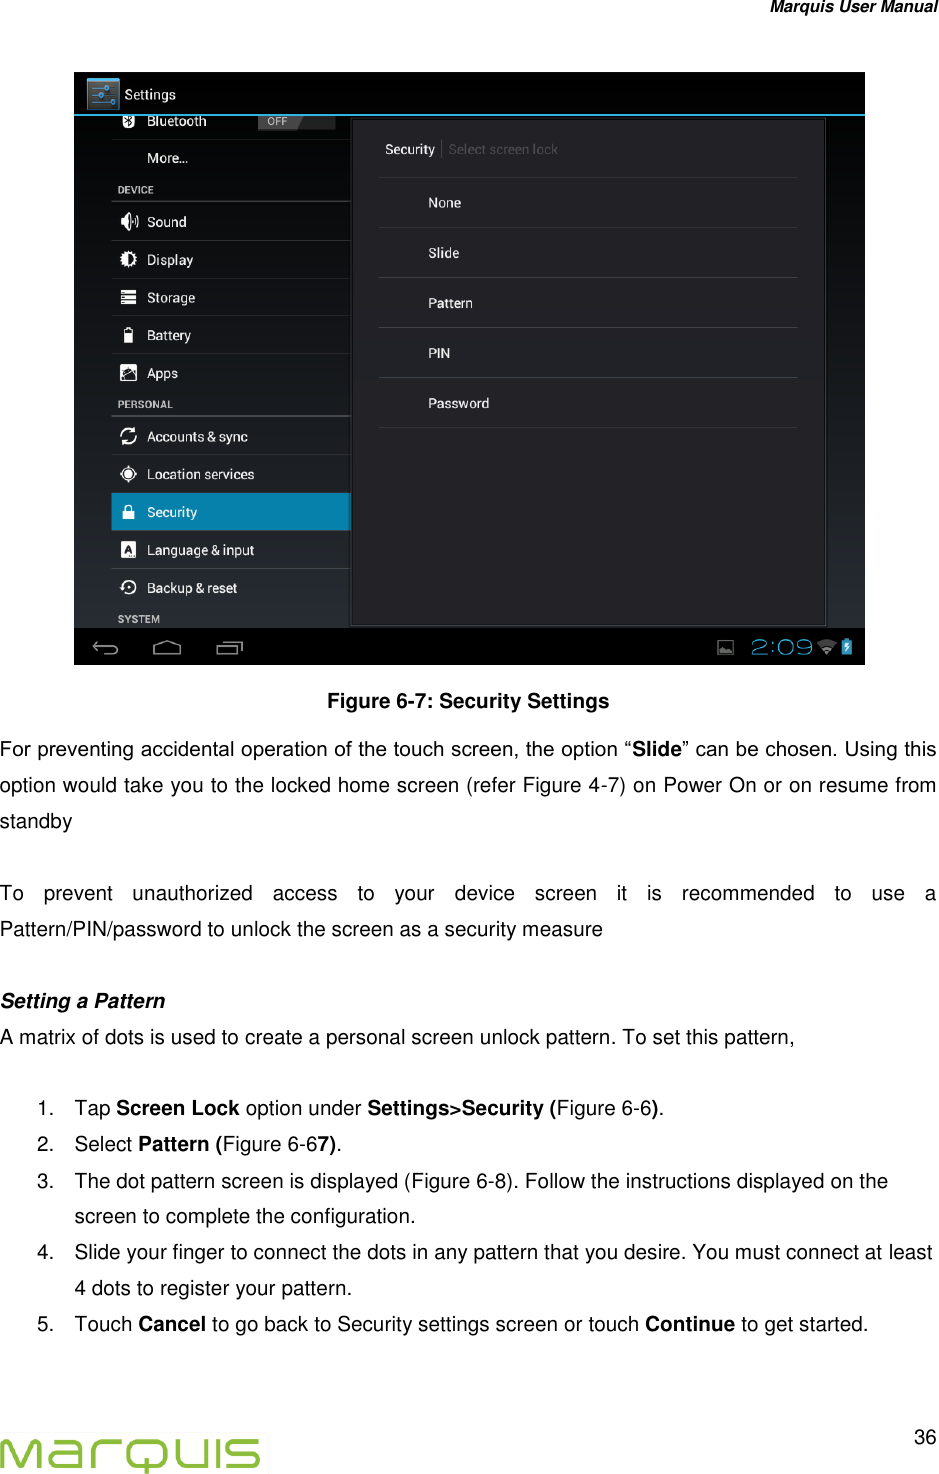Open Backup & reset settings

click(129, 587)
